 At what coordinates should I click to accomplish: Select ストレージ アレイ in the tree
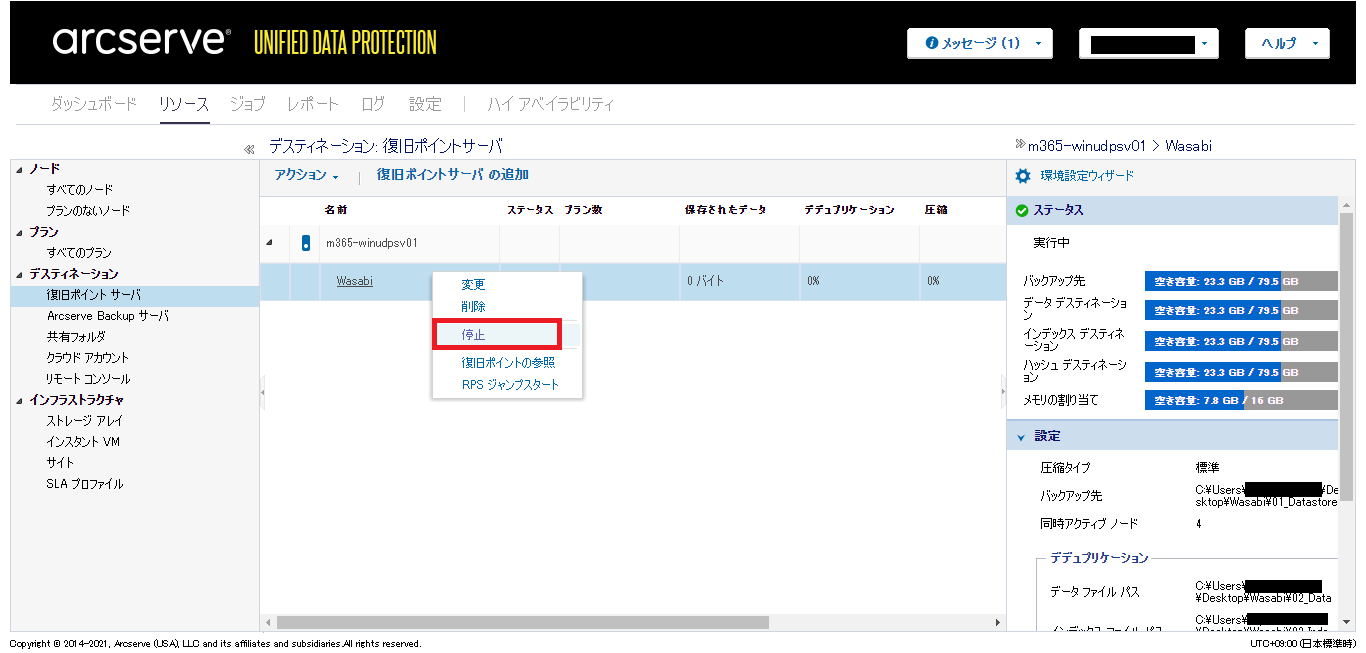[x=85, y=421]
